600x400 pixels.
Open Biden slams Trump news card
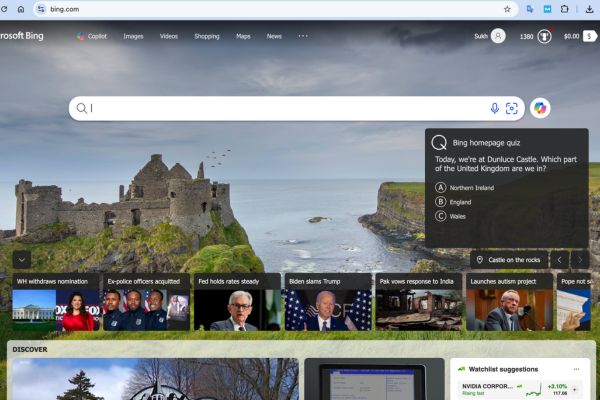tap(328, 302)
